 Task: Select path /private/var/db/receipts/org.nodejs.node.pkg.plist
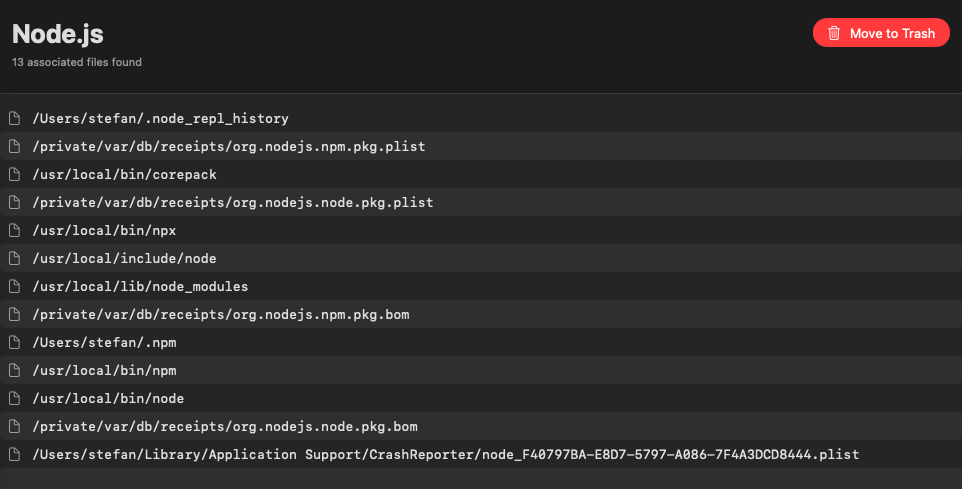coord(233,202)
